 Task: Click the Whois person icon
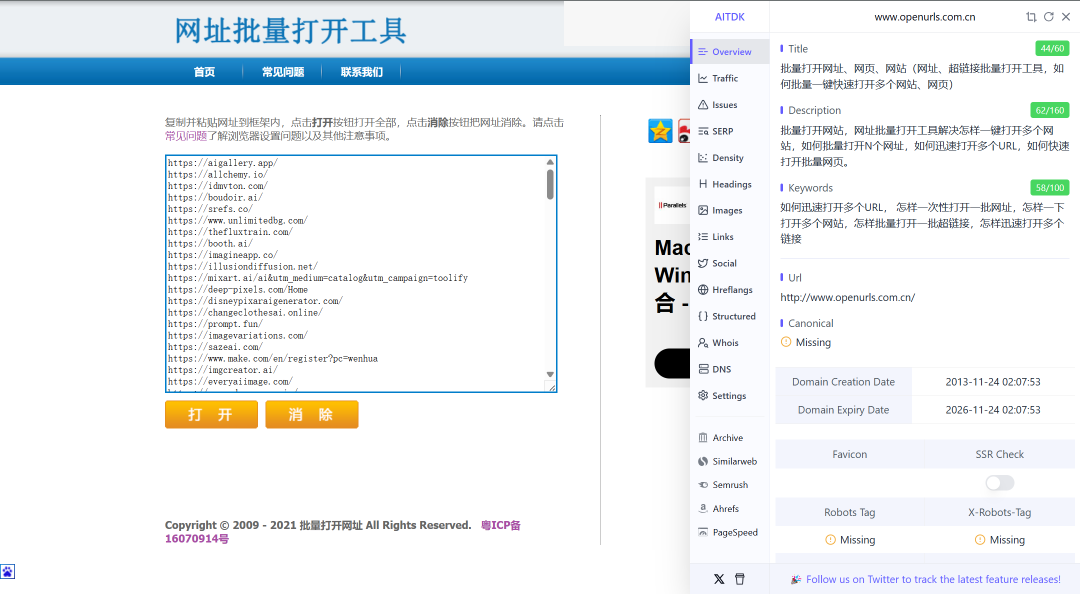(703, 342)
